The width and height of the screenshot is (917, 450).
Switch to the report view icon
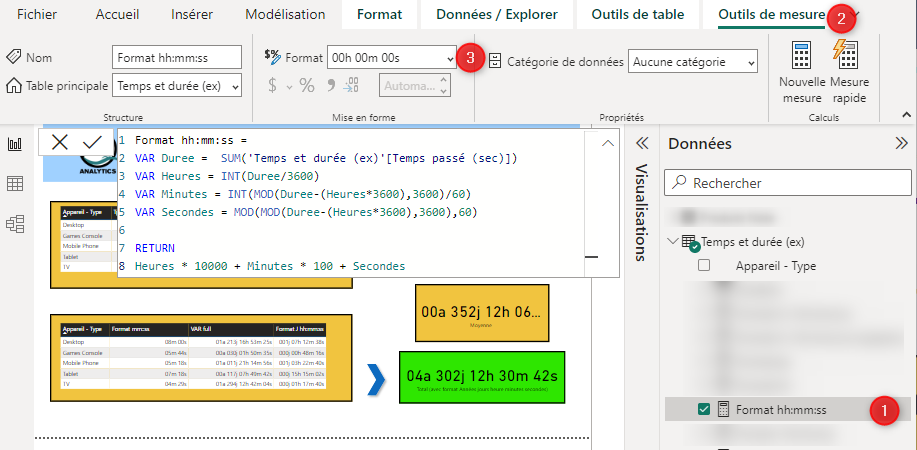(x=15, y=145)
